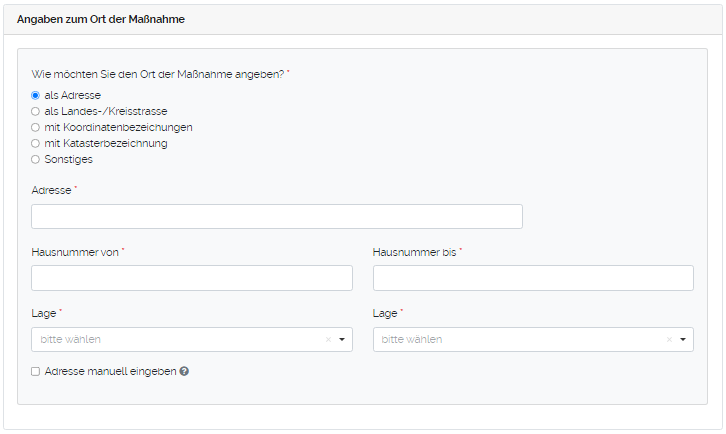Expand the left Lage dropdown arrow
This screenshot has height=434, width=726.
click(342, 340)
